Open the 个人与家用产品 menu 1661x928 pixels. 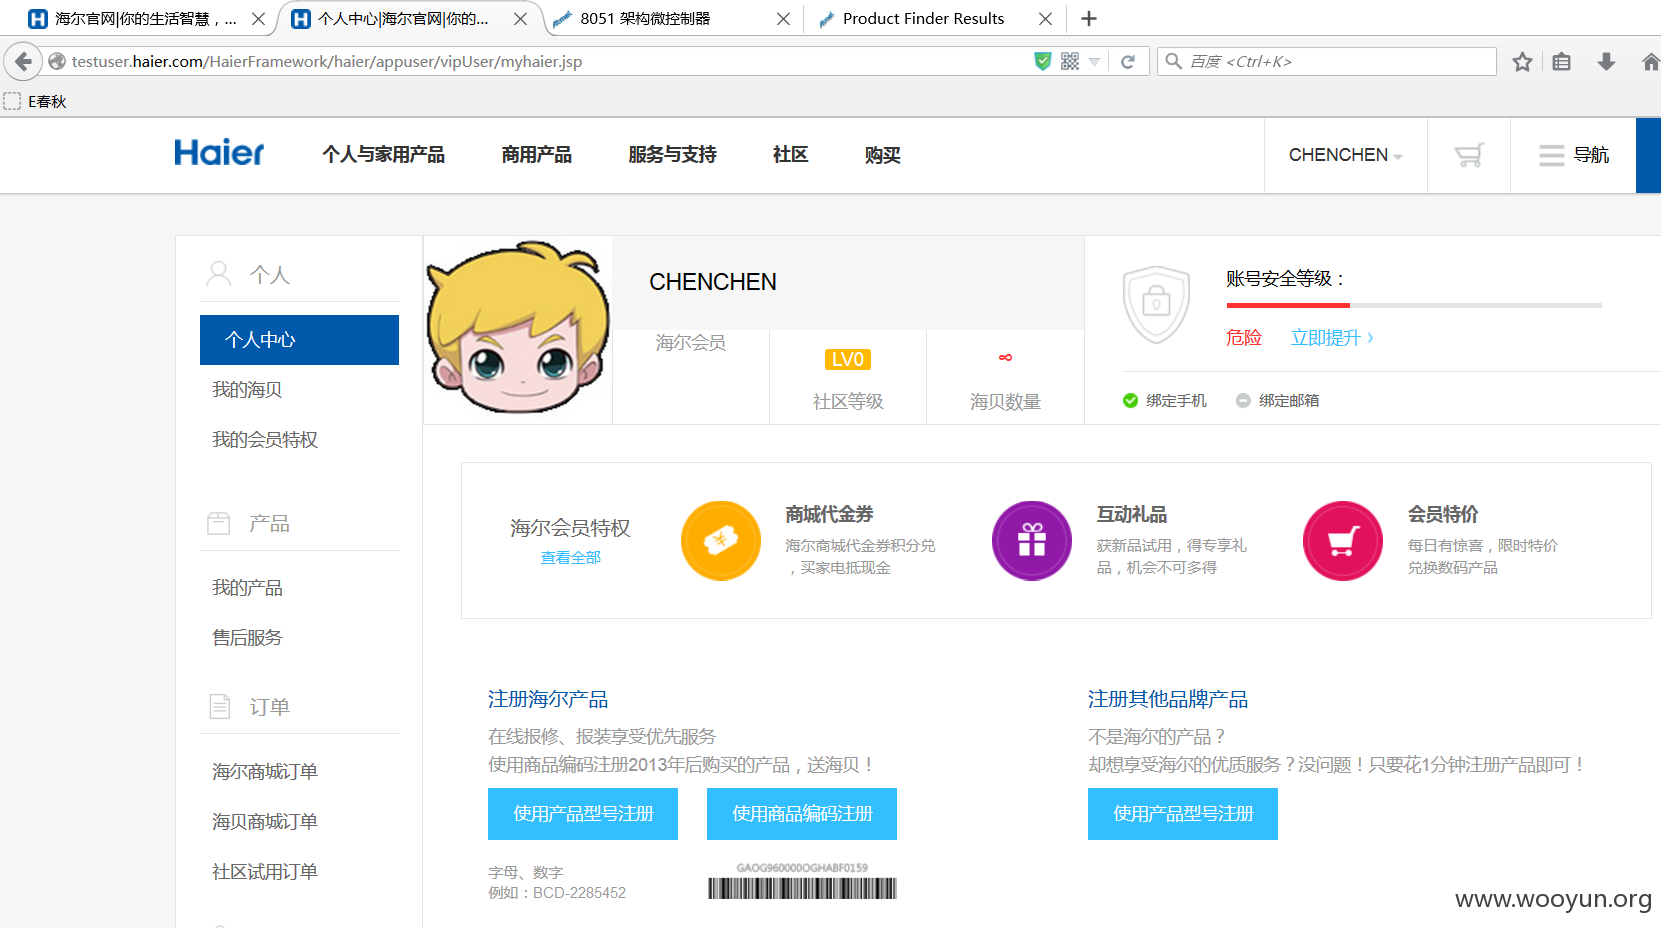pyautogui.click(x=383, y=155)
